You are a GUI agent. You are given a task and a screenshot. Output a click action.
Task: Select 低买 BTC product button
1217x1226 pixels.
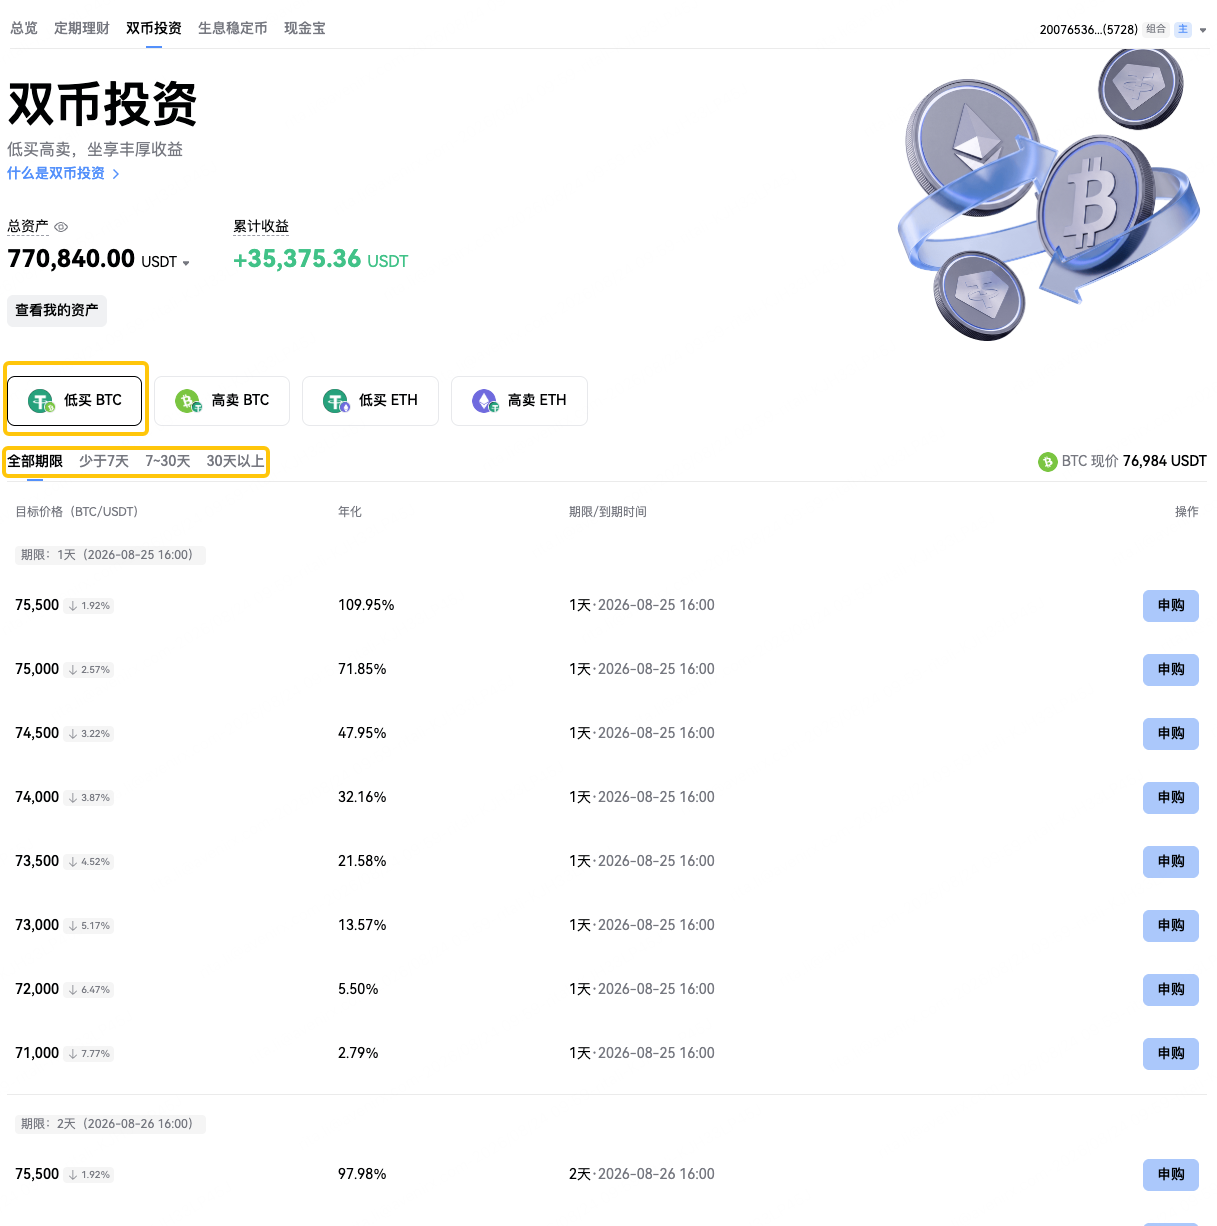tap(75, 400)
